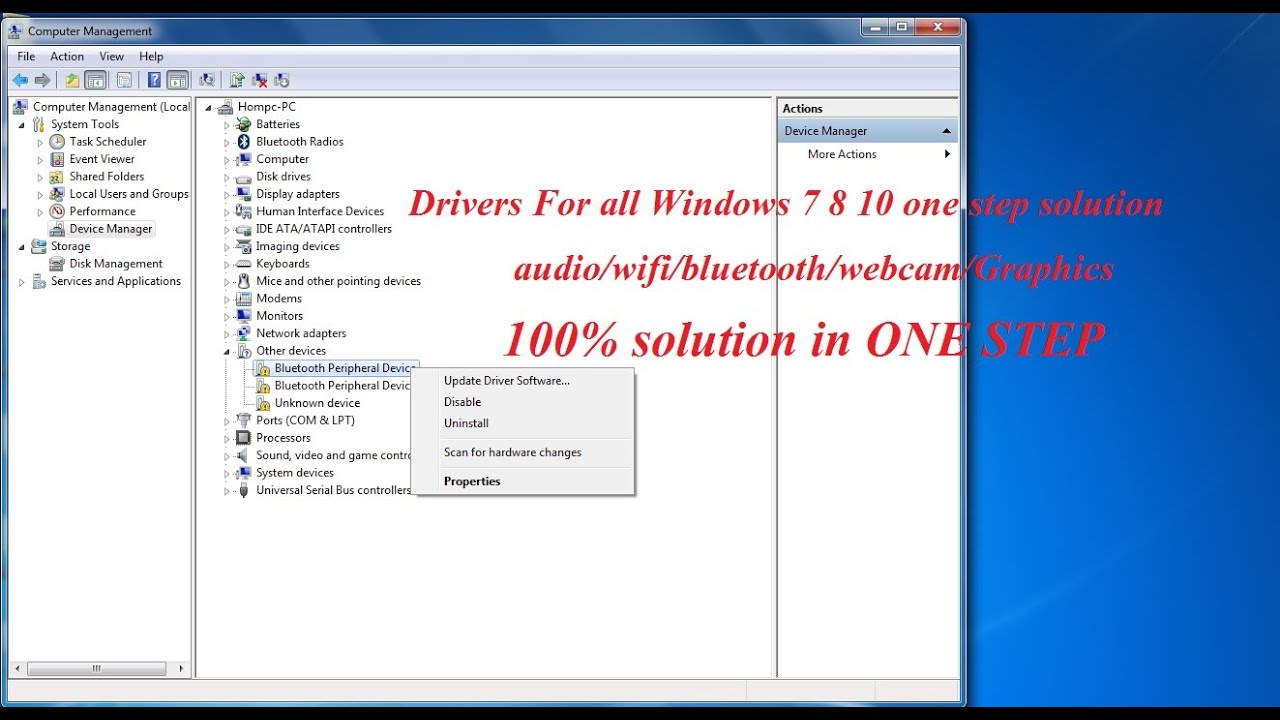Toggle the Show/Hide Console Tree toolbar icon
The width and height of the screenshot is (1280, 720).
click(x=96, y=80)
